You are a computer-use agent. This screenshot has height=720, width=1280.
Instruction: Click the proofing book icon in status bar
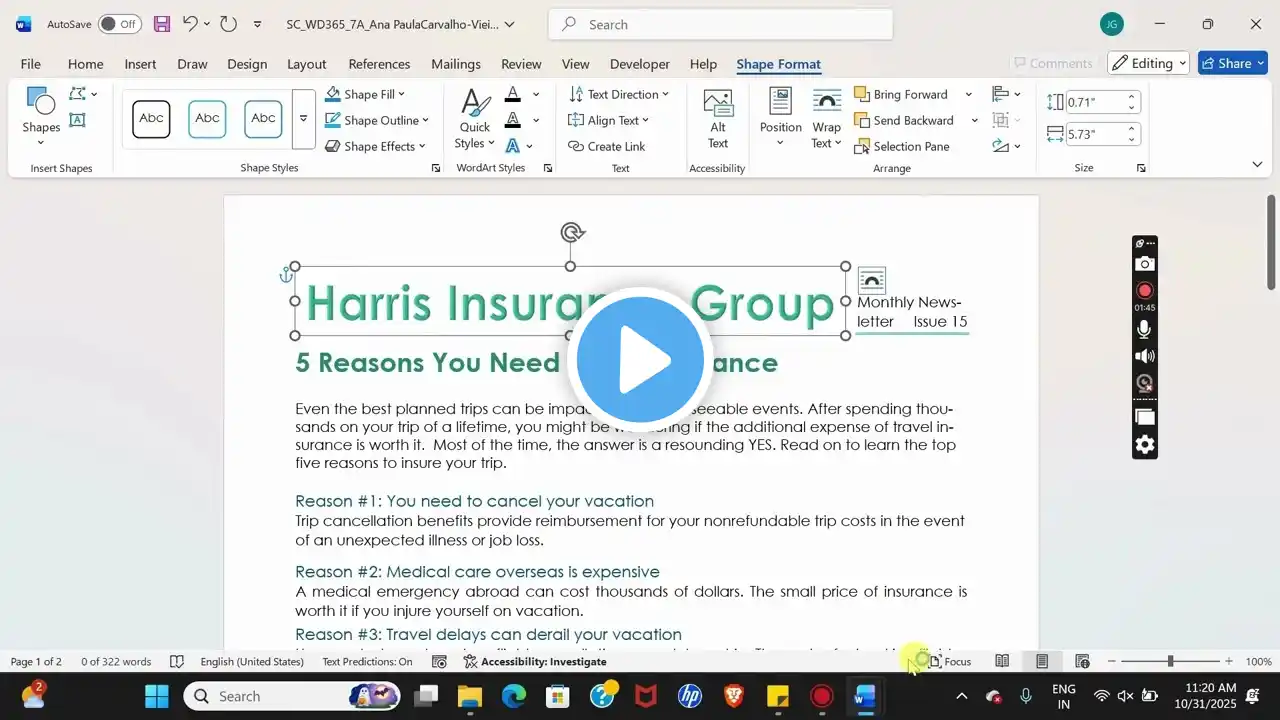(177, 661)
